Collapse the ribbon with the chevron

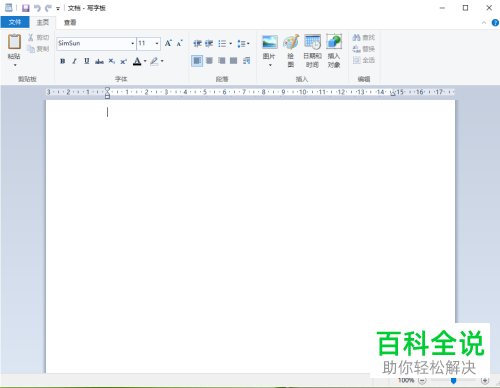(484, 23)
